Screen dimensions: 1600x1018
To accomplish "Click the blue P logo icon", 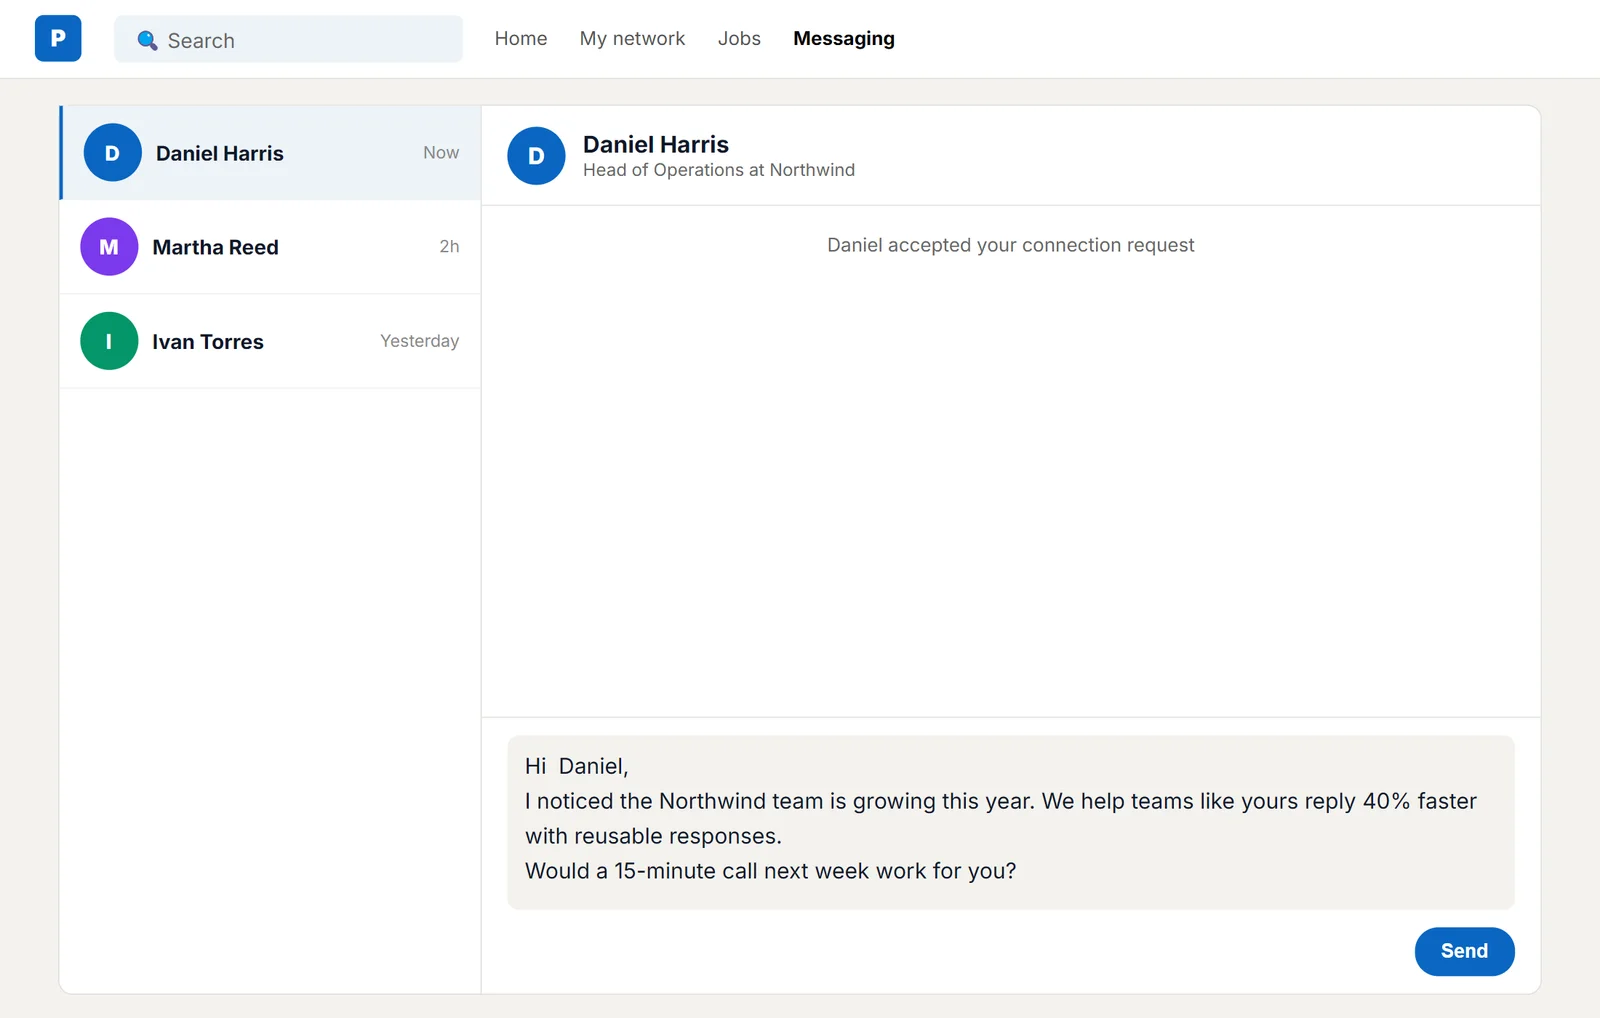I will 58,38.
